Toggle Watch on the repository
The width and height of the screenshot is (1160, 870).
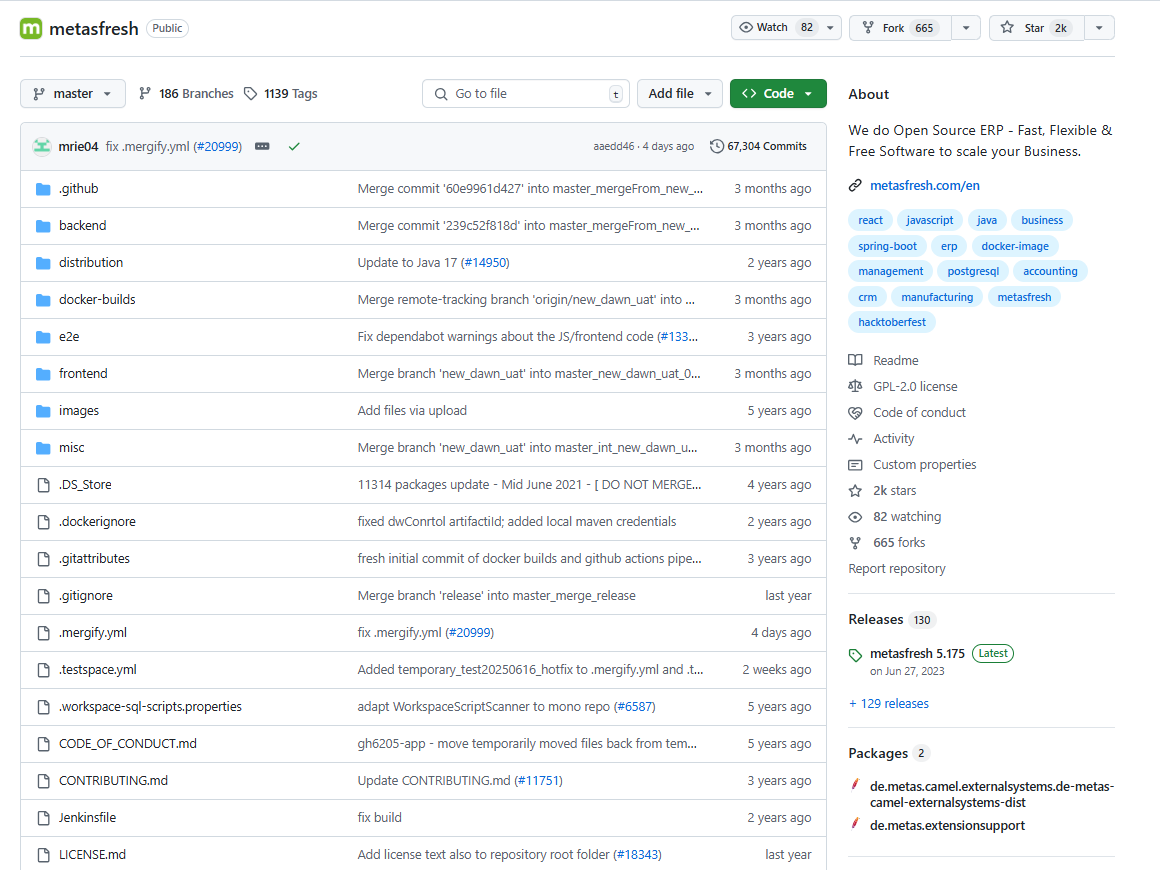tap(775, 27)
